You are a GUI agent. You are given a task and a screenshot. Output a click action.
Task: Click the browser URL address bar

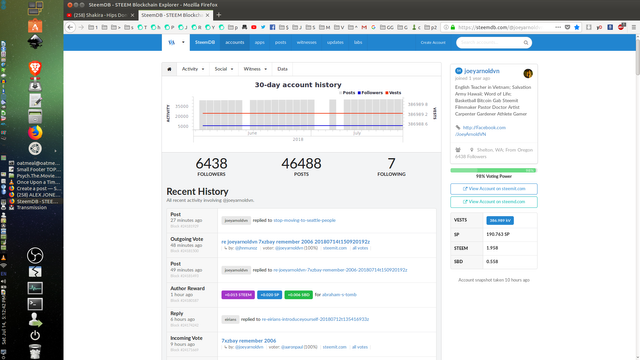[500, 27]
